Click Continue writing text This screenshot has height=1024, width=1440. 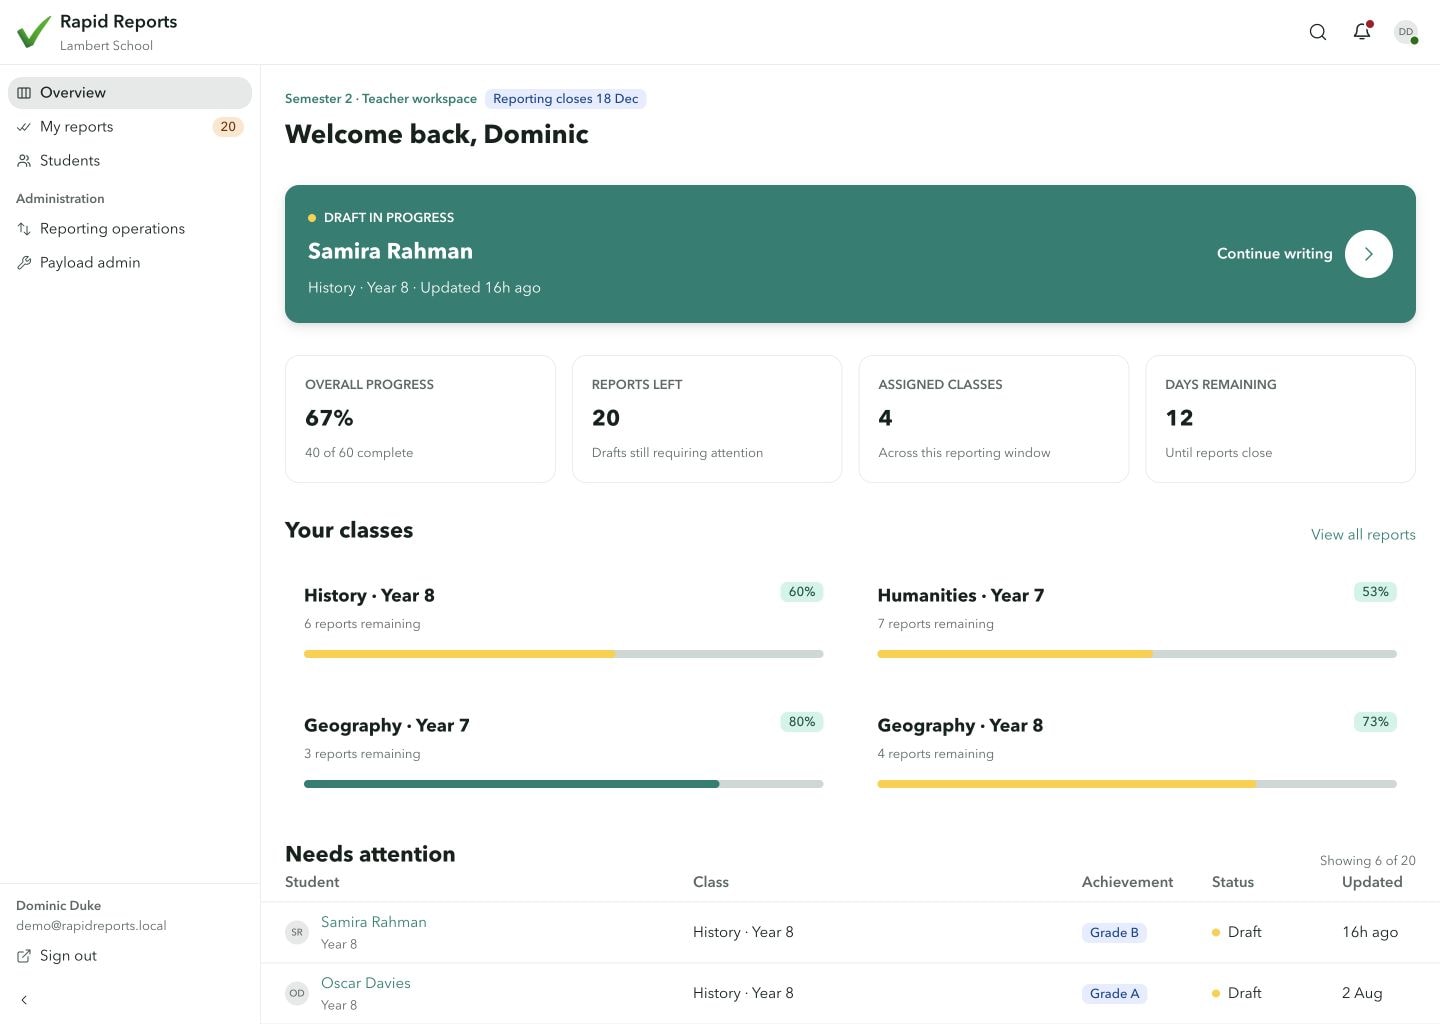point(1274,254)
